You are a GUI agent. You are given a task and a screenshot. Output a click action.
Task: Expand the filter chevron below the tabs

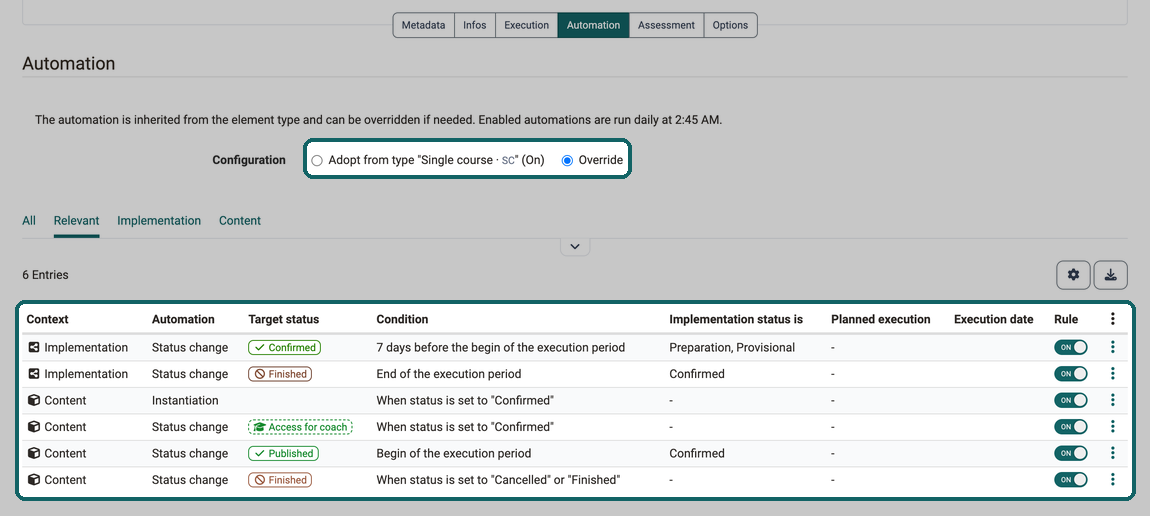[575, 247]
